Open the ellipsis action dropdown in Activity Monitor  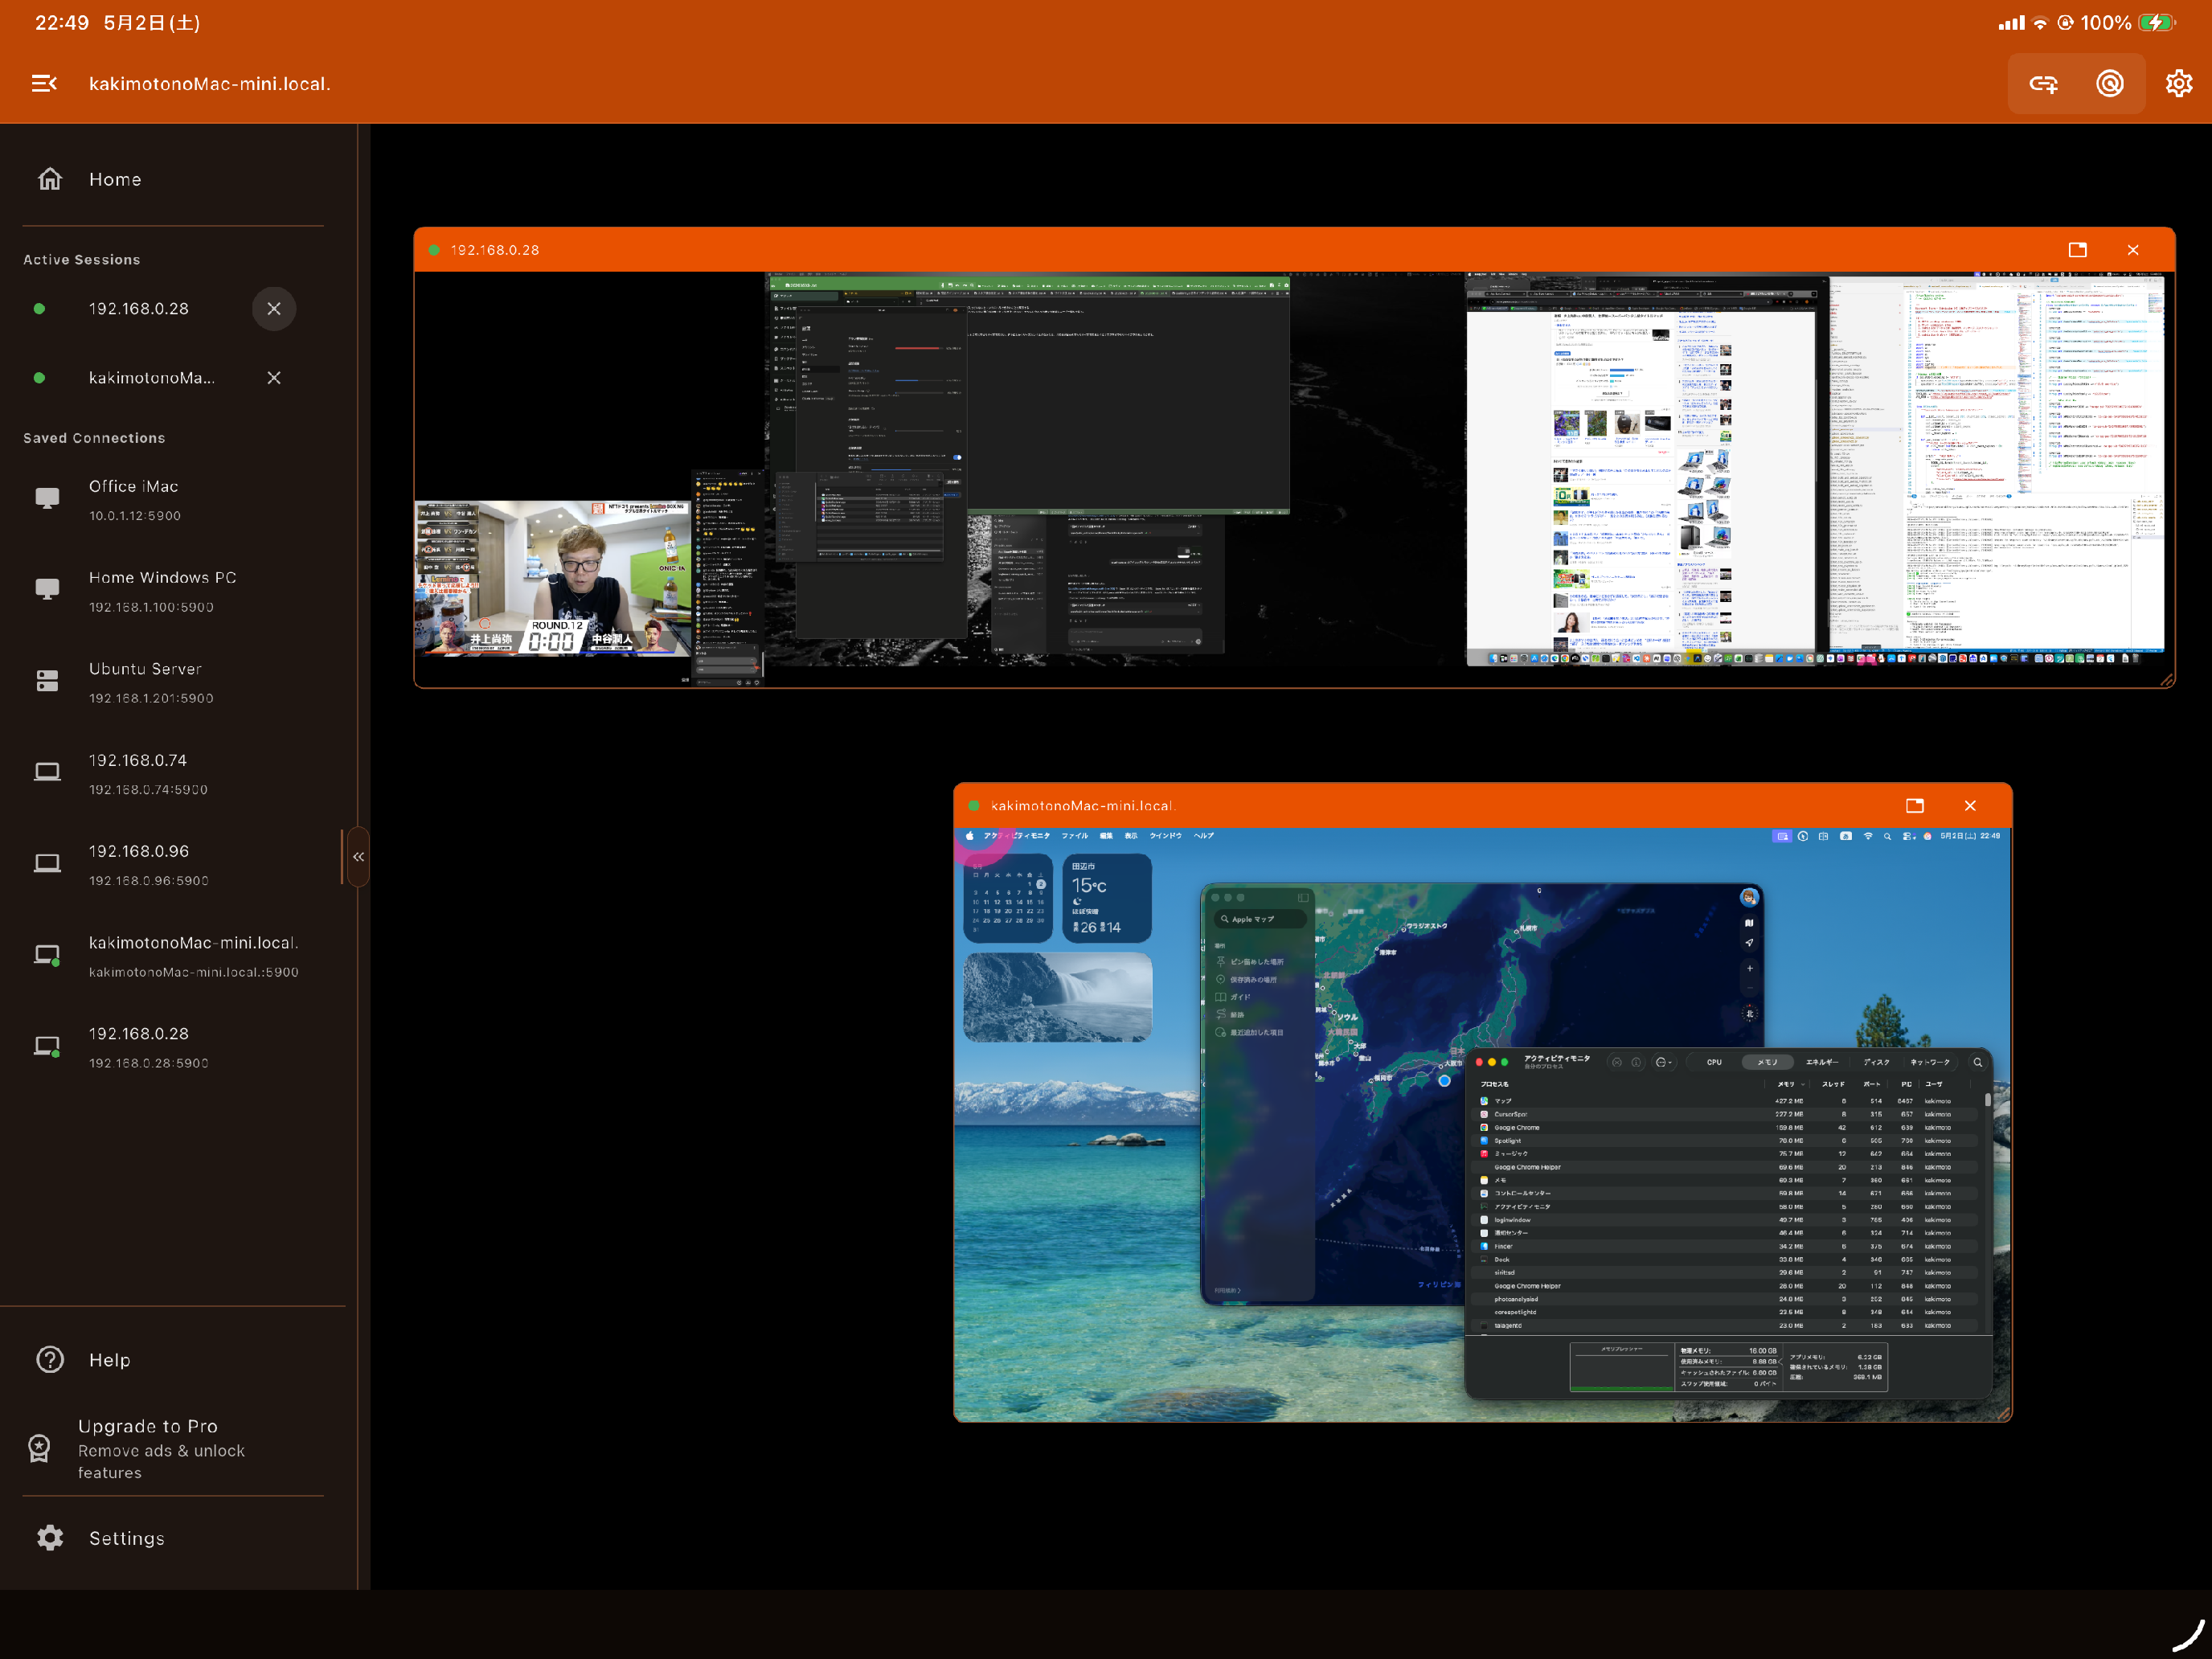click(1663, 1062)
